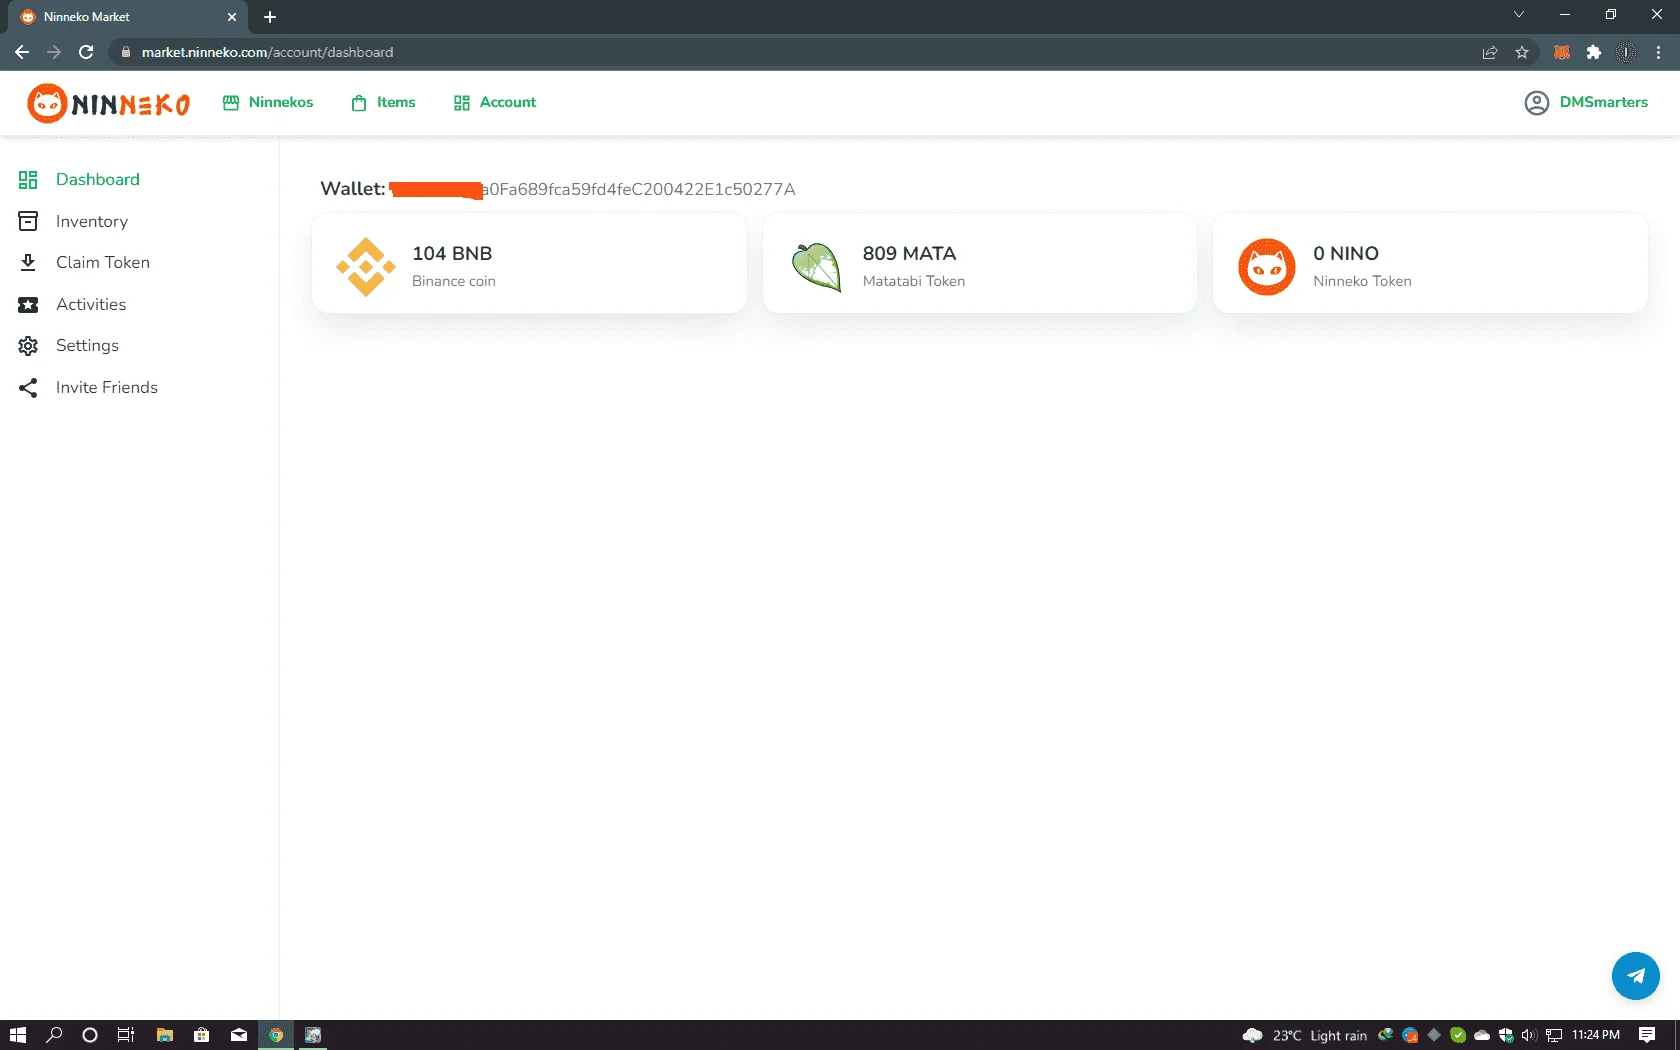Open the Windows Start menu
1680x1050 pixels.
[17, 1035]
